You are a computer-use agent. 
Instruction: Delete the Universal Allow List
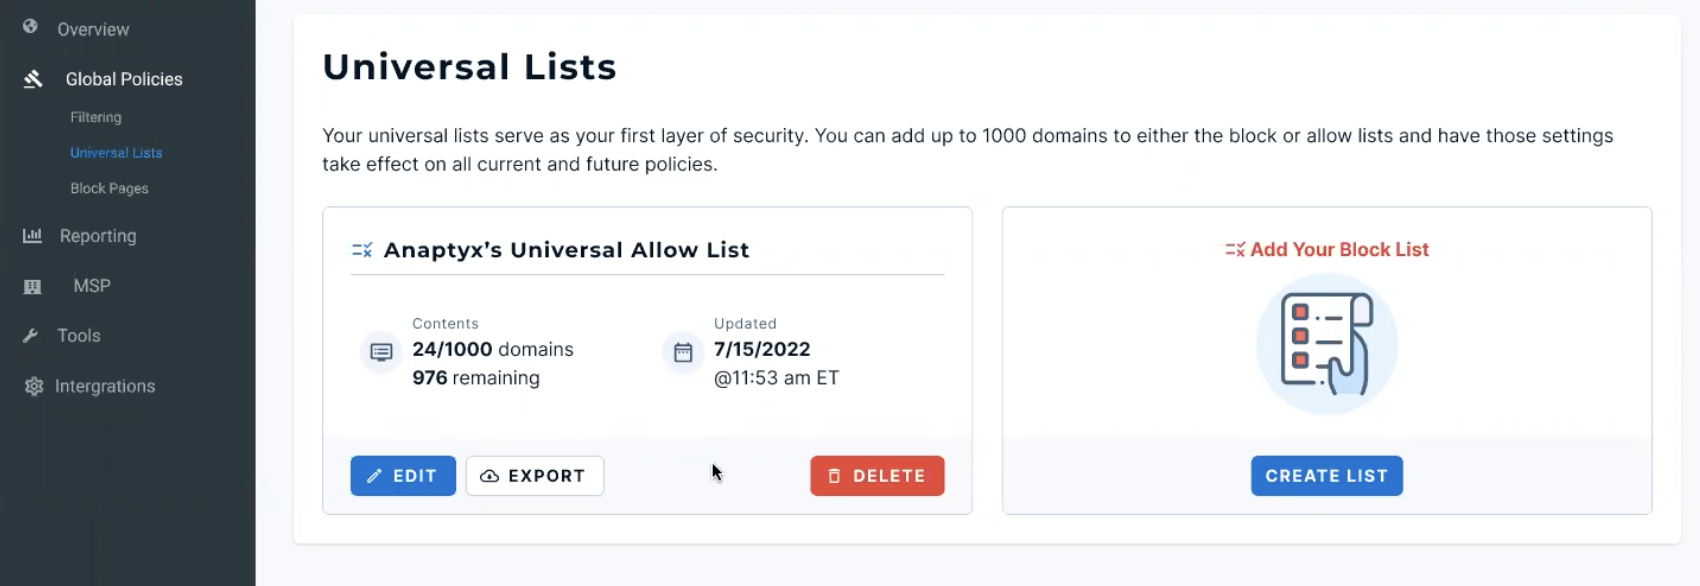877,476
